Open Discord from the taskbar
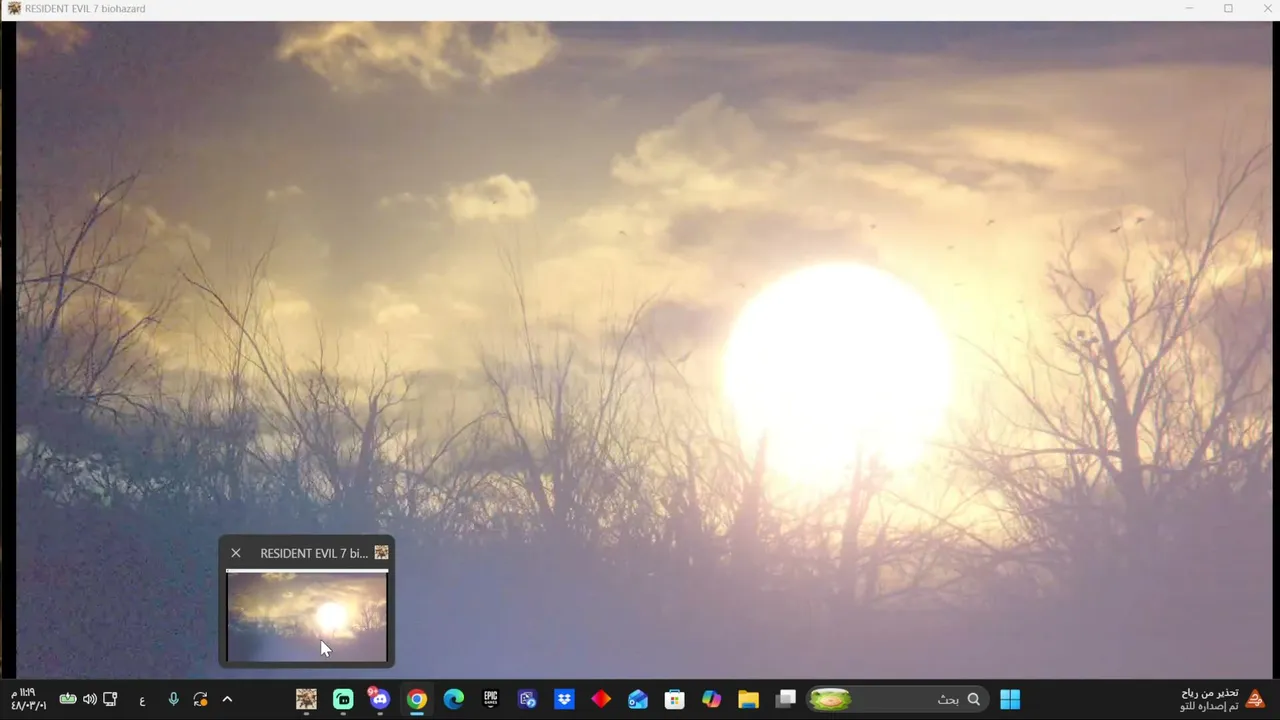 point(380,699)
